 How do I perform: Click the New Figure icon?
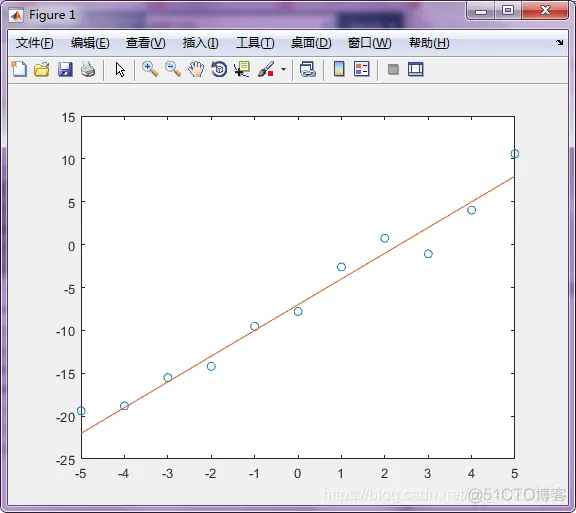(x=19, y=69)
